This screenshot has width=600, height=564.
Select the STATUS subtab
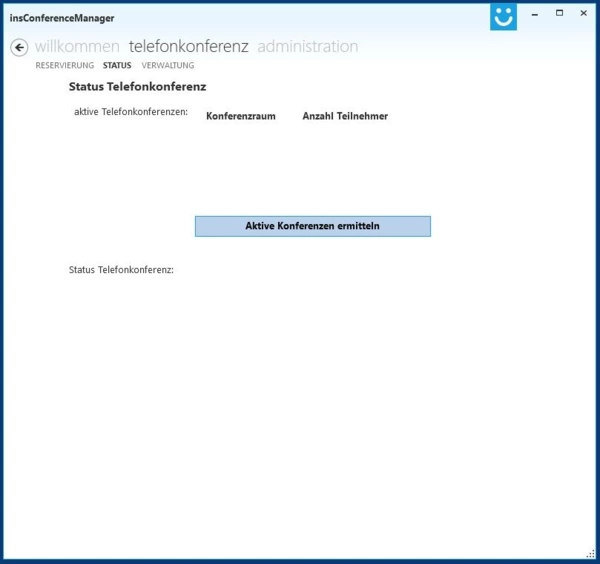[117, 65]
